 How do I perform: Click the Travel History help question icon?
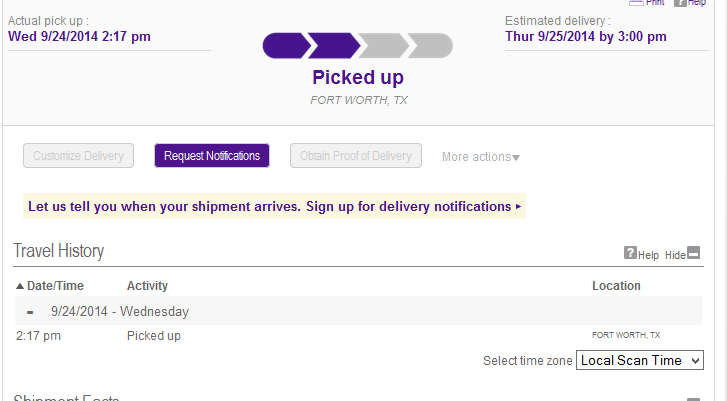click(x=630, y=254)
